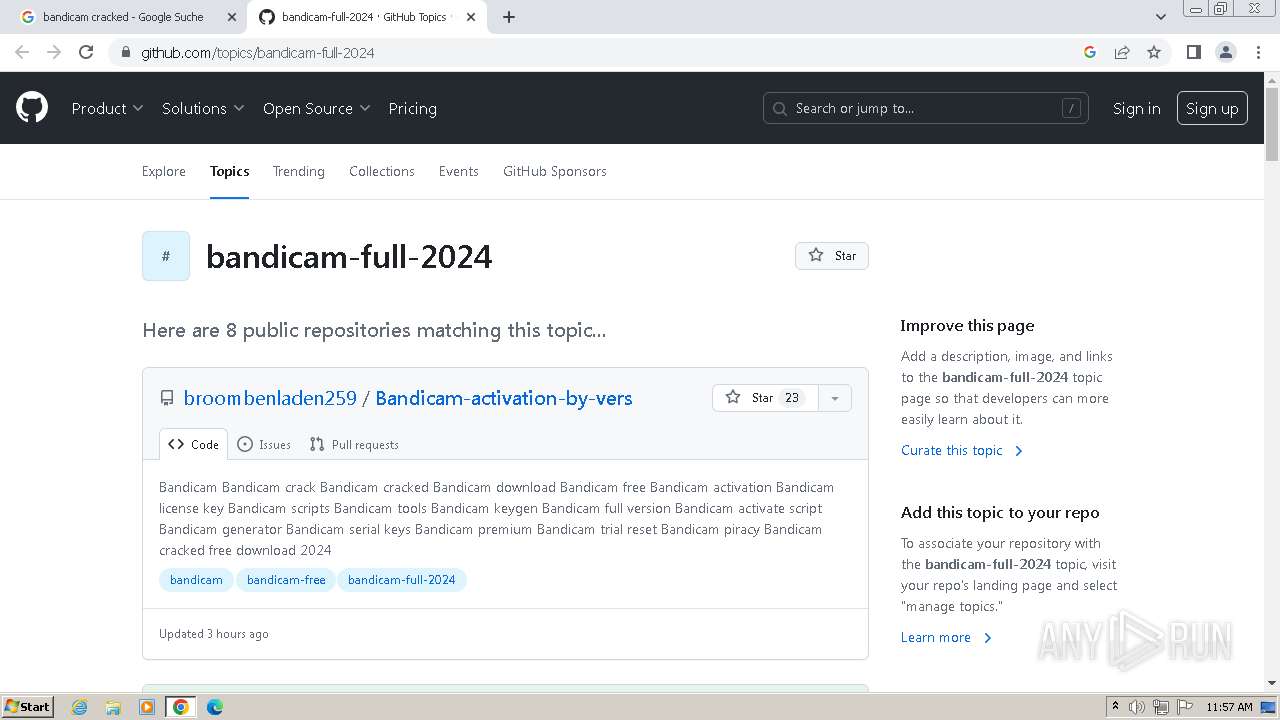Open the GitHub home logo
The height and width of the screenshot is (720, 1280).
tap(32, 108)
